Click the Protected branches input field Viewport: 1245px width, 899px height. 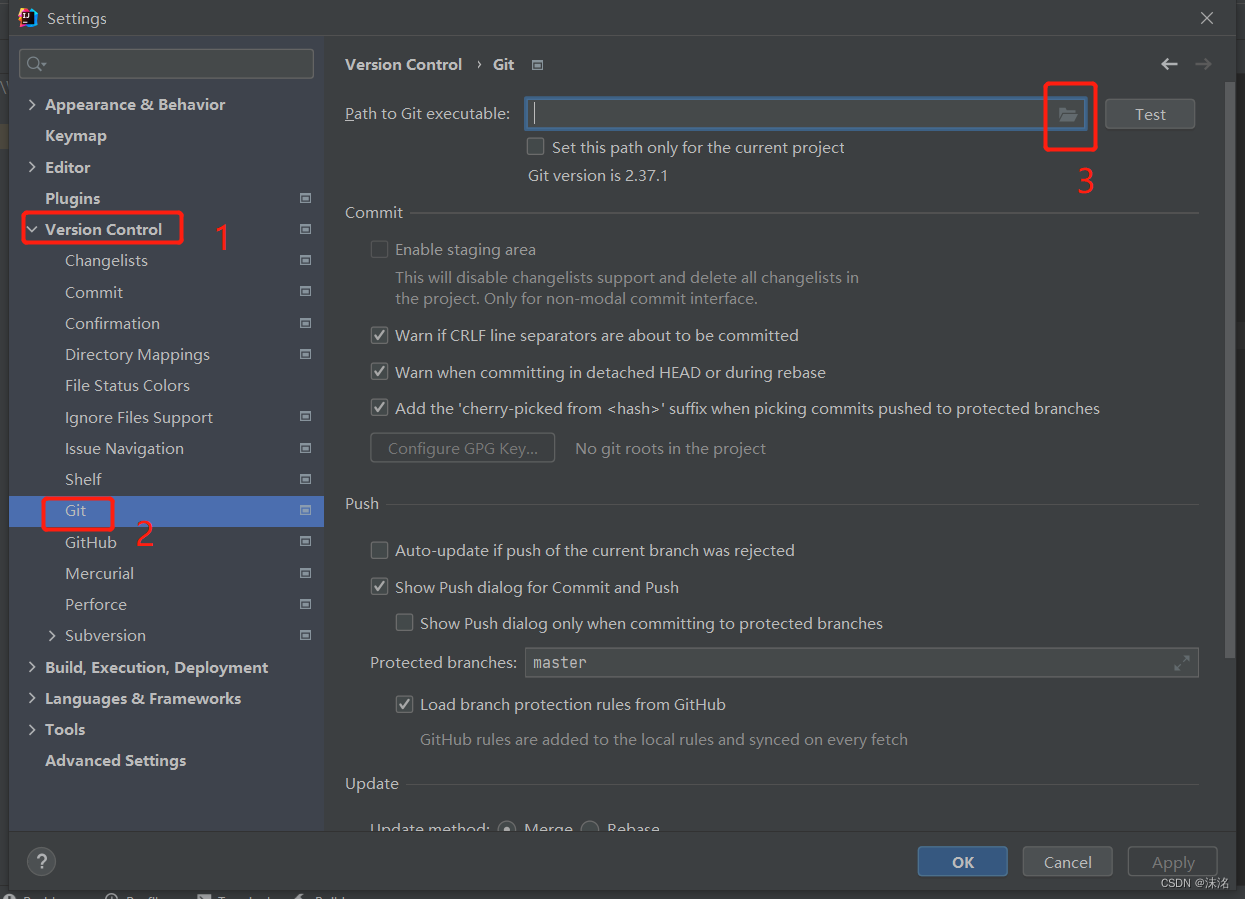click(861, 662)
